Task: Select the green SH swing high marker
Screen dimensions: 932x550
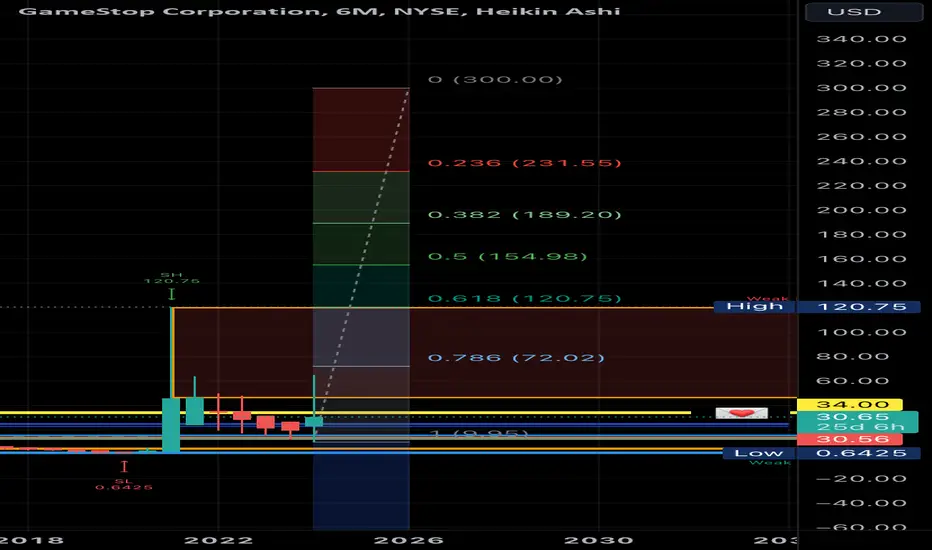Action: point(171,285)
